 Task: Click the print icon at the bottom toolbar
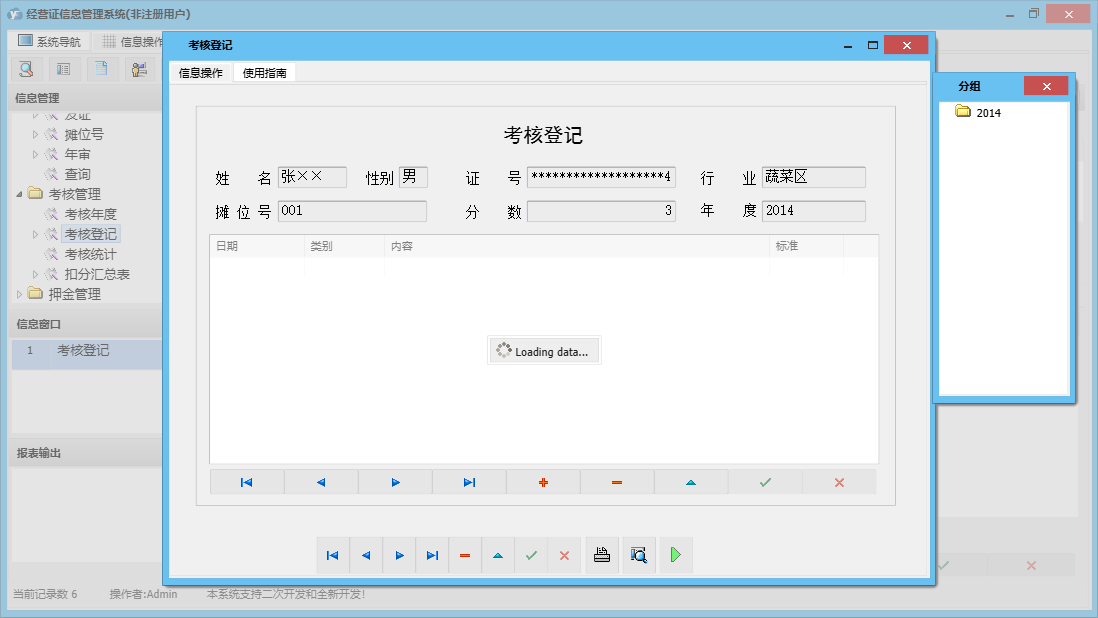pyautogui.click(x=602, y=555)
